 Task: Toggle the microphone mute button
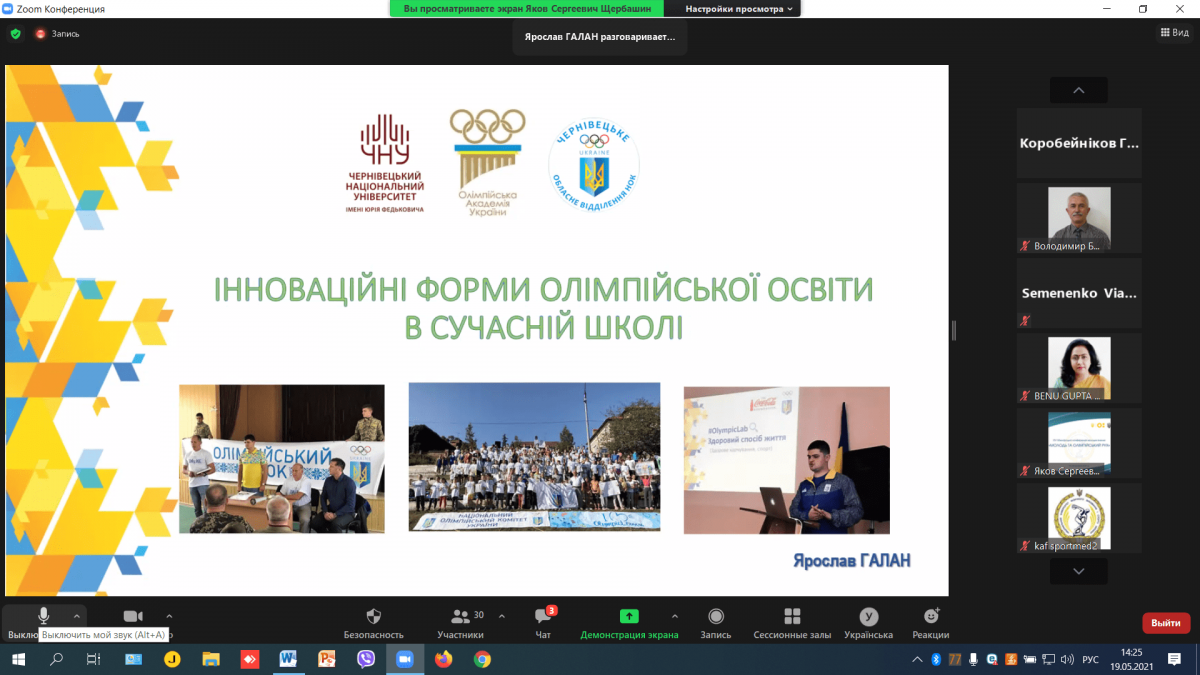point(43,616)
